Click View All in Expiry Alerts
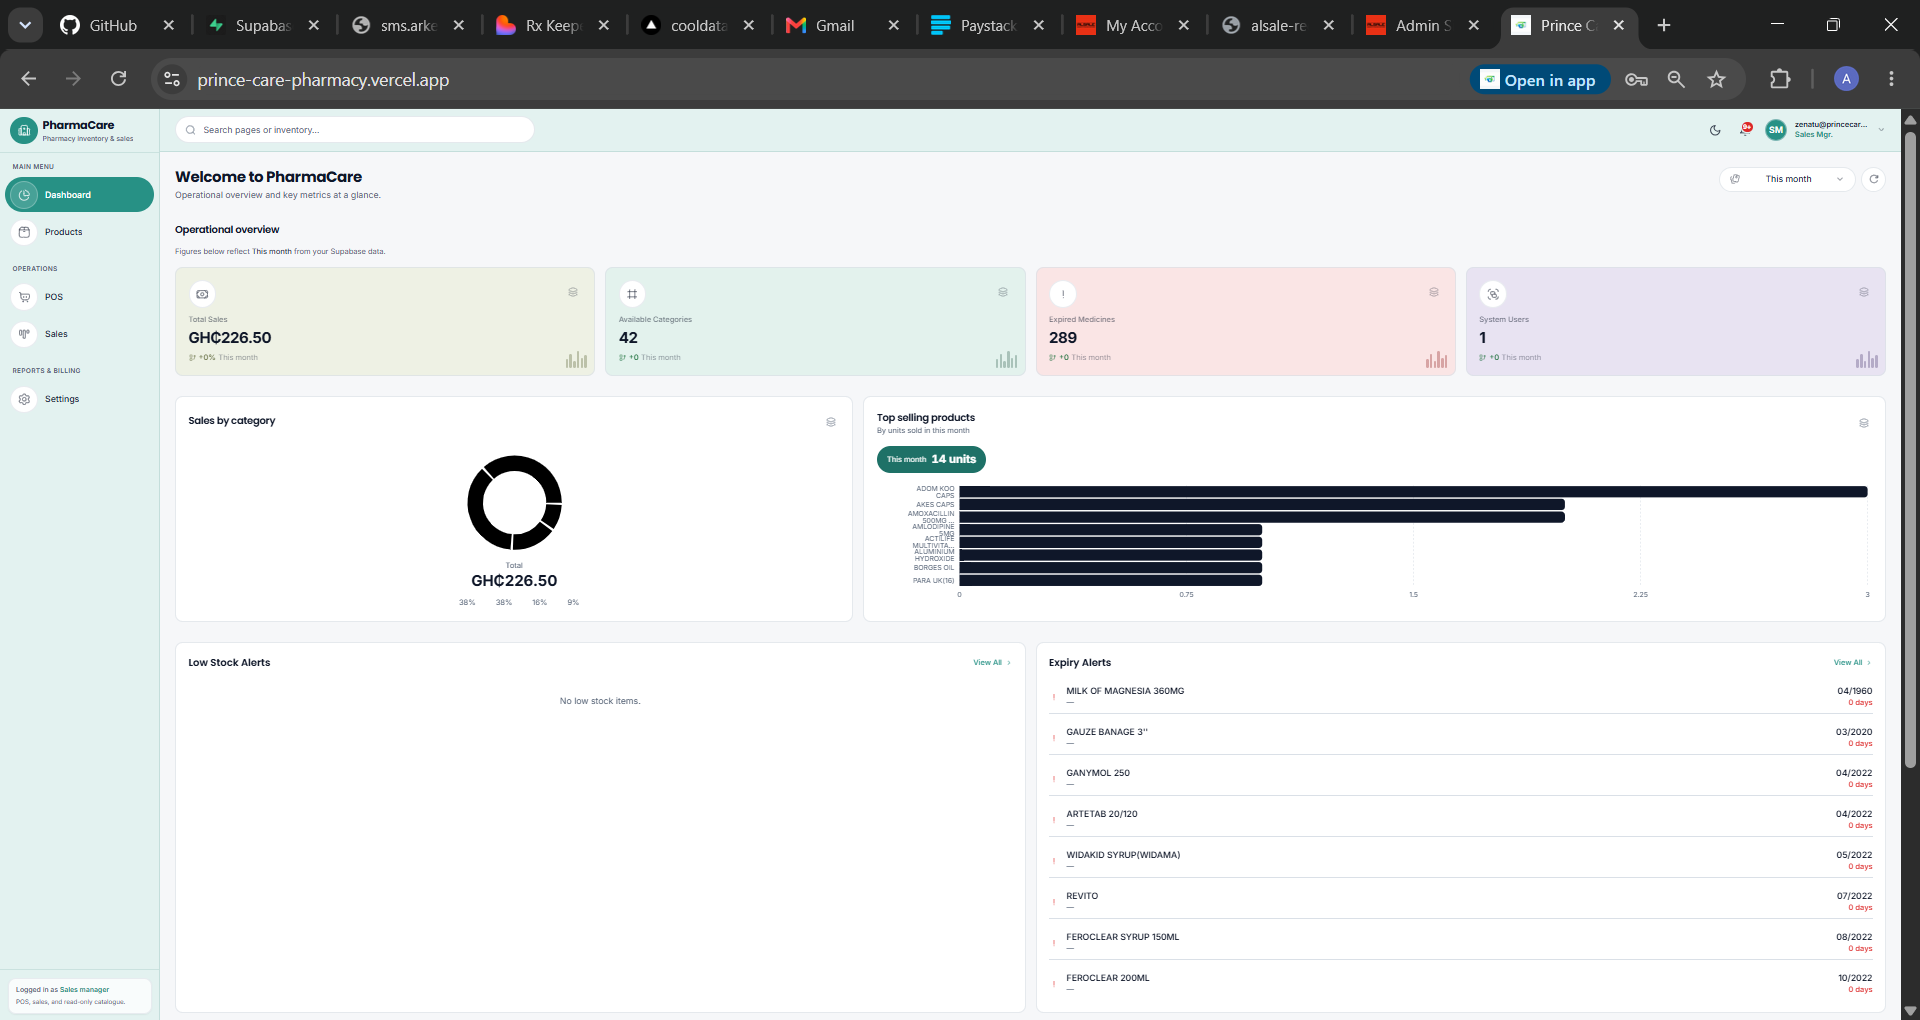This screenshot has height=1020, width=1920. [1852, 662]
